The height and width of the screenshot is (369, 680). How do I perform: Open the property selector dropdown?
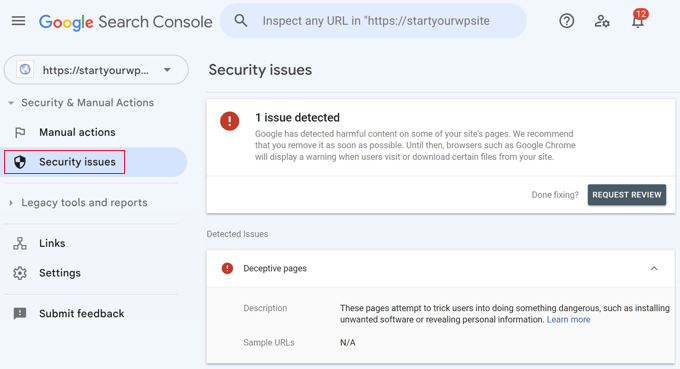(96, 69)
